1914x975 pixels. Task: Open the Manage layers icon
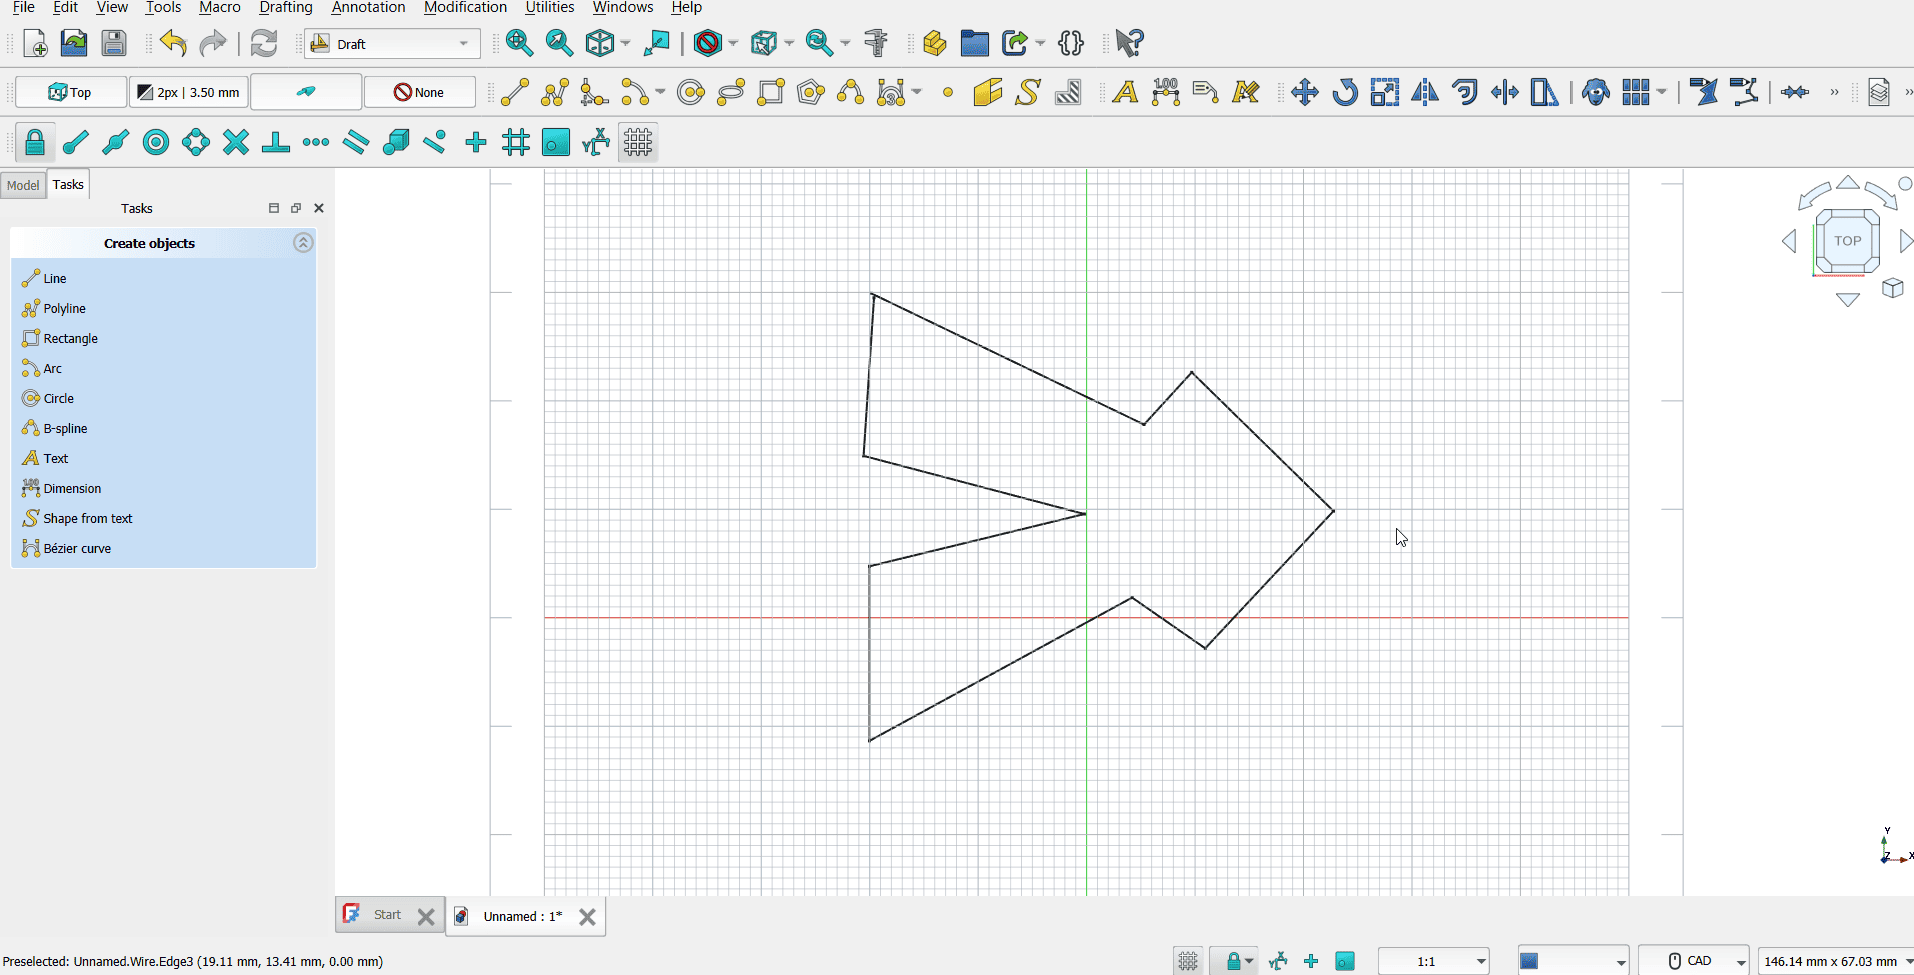(1879, 93)
